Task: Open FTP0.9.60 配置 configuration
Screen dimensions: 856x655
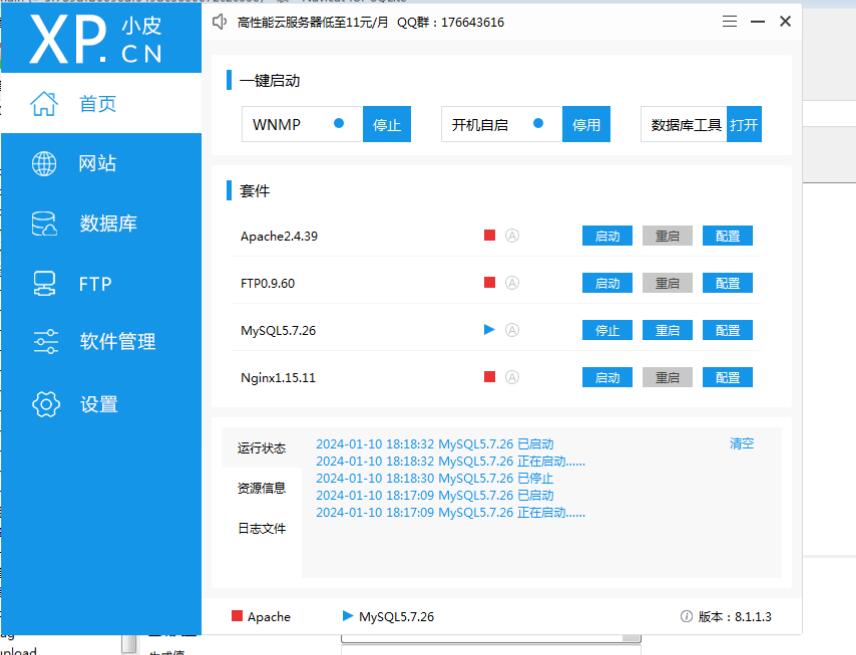Action: 727,283
